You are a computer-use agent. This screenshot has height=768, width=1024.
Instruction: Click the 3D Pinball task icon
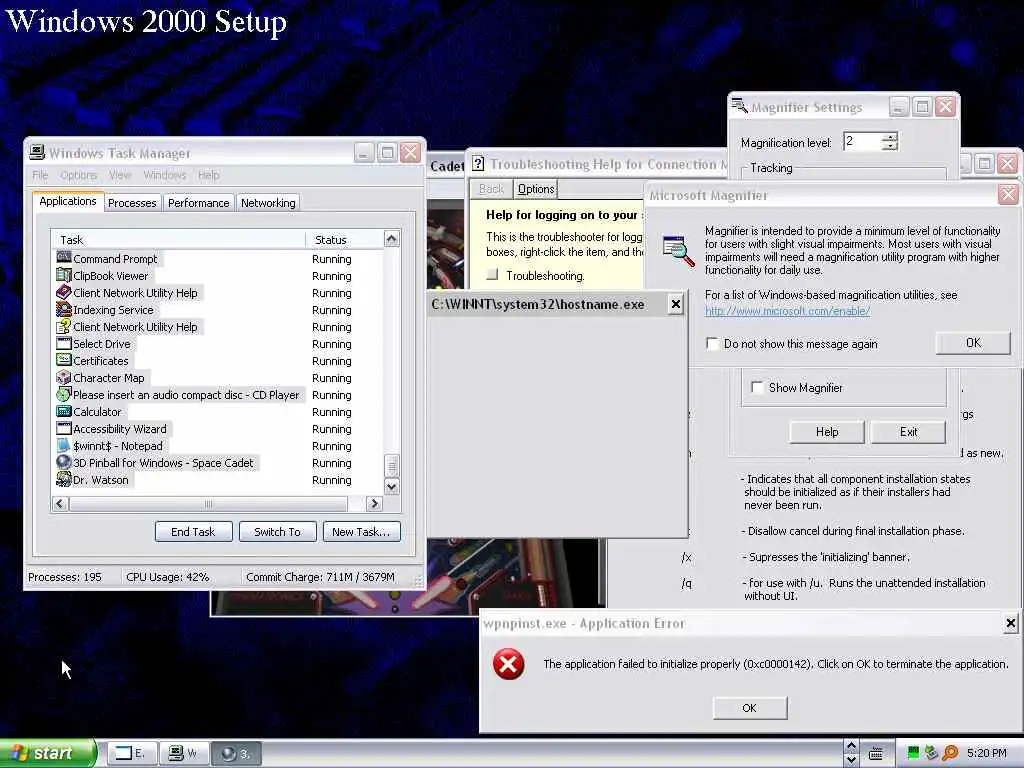tap(63, 462)
